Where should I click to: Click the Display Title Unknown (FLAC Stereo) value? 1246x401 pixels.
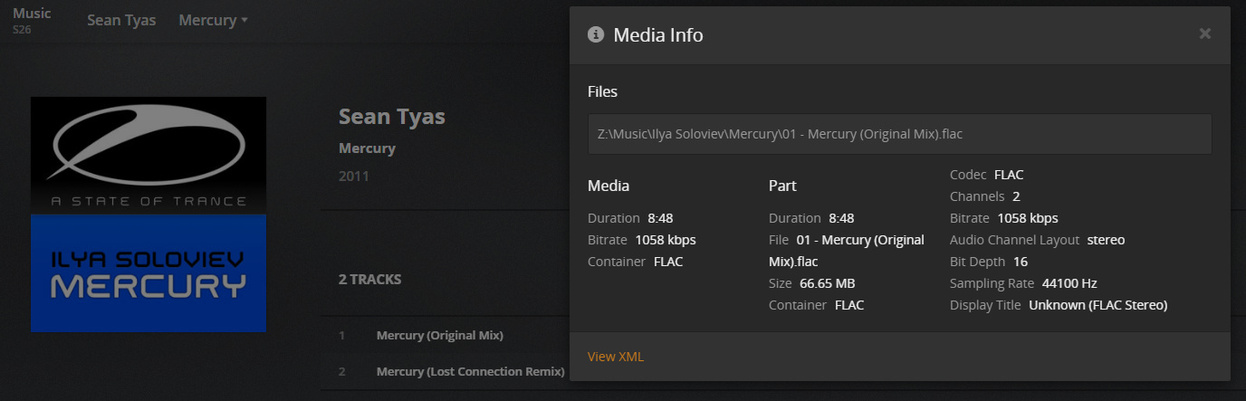pyautogui.click(x=1098, y=305)
